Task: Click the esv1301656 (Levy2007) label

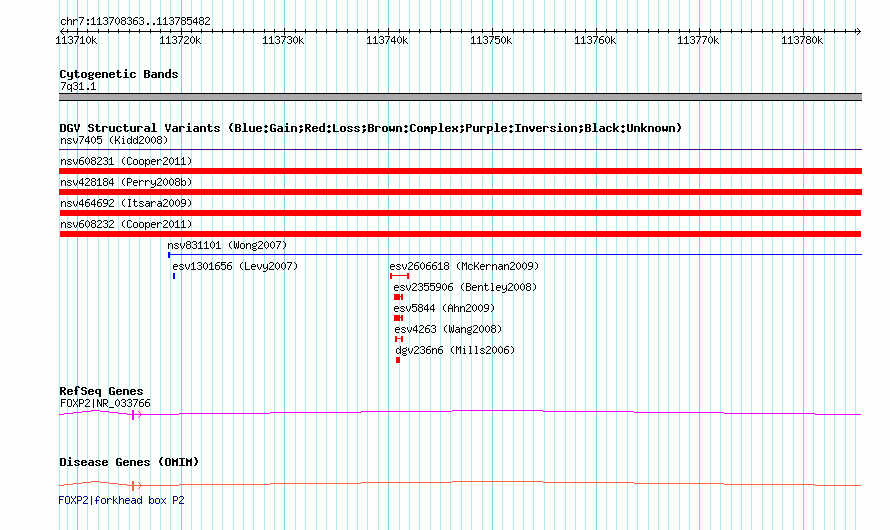Action: point(235,266)
